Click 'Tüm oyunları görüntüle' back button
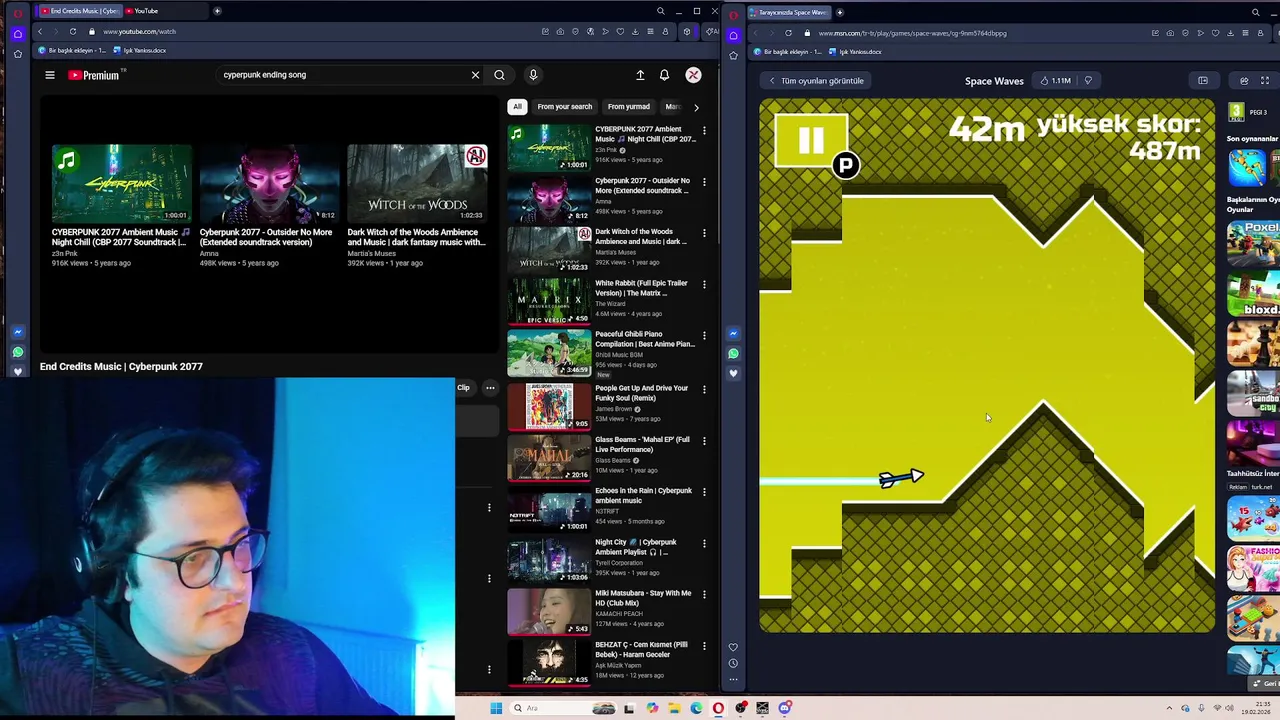This screenshot has width=1280, height=720. click(817, 81)
